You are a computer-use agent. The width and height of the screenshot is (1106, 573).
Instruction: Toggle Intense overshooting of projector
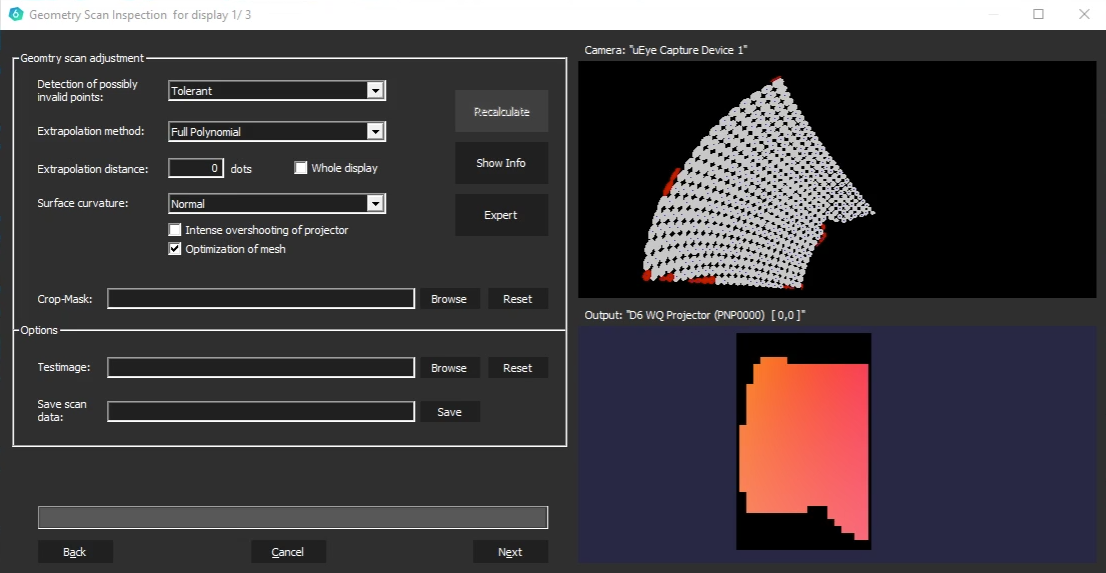point(175,230)
